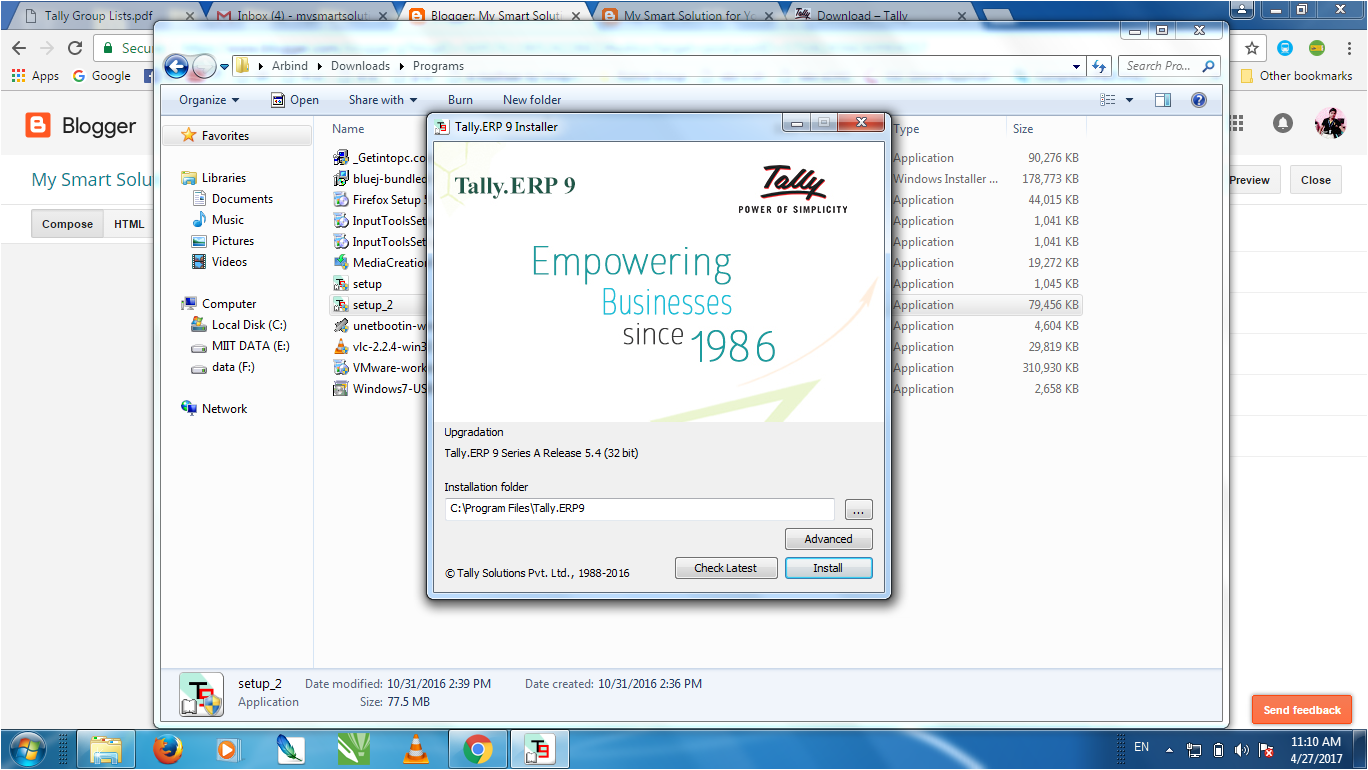Open Explorer help with the question mark icon
1368x770 pixels.
(1199, 100)
